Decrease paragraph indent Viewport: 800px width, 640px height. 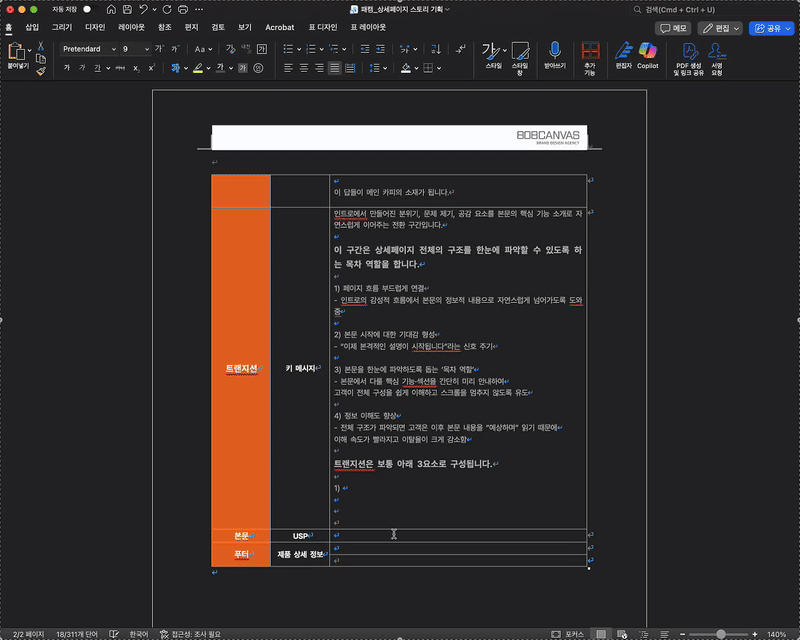(x=365, y=49)
